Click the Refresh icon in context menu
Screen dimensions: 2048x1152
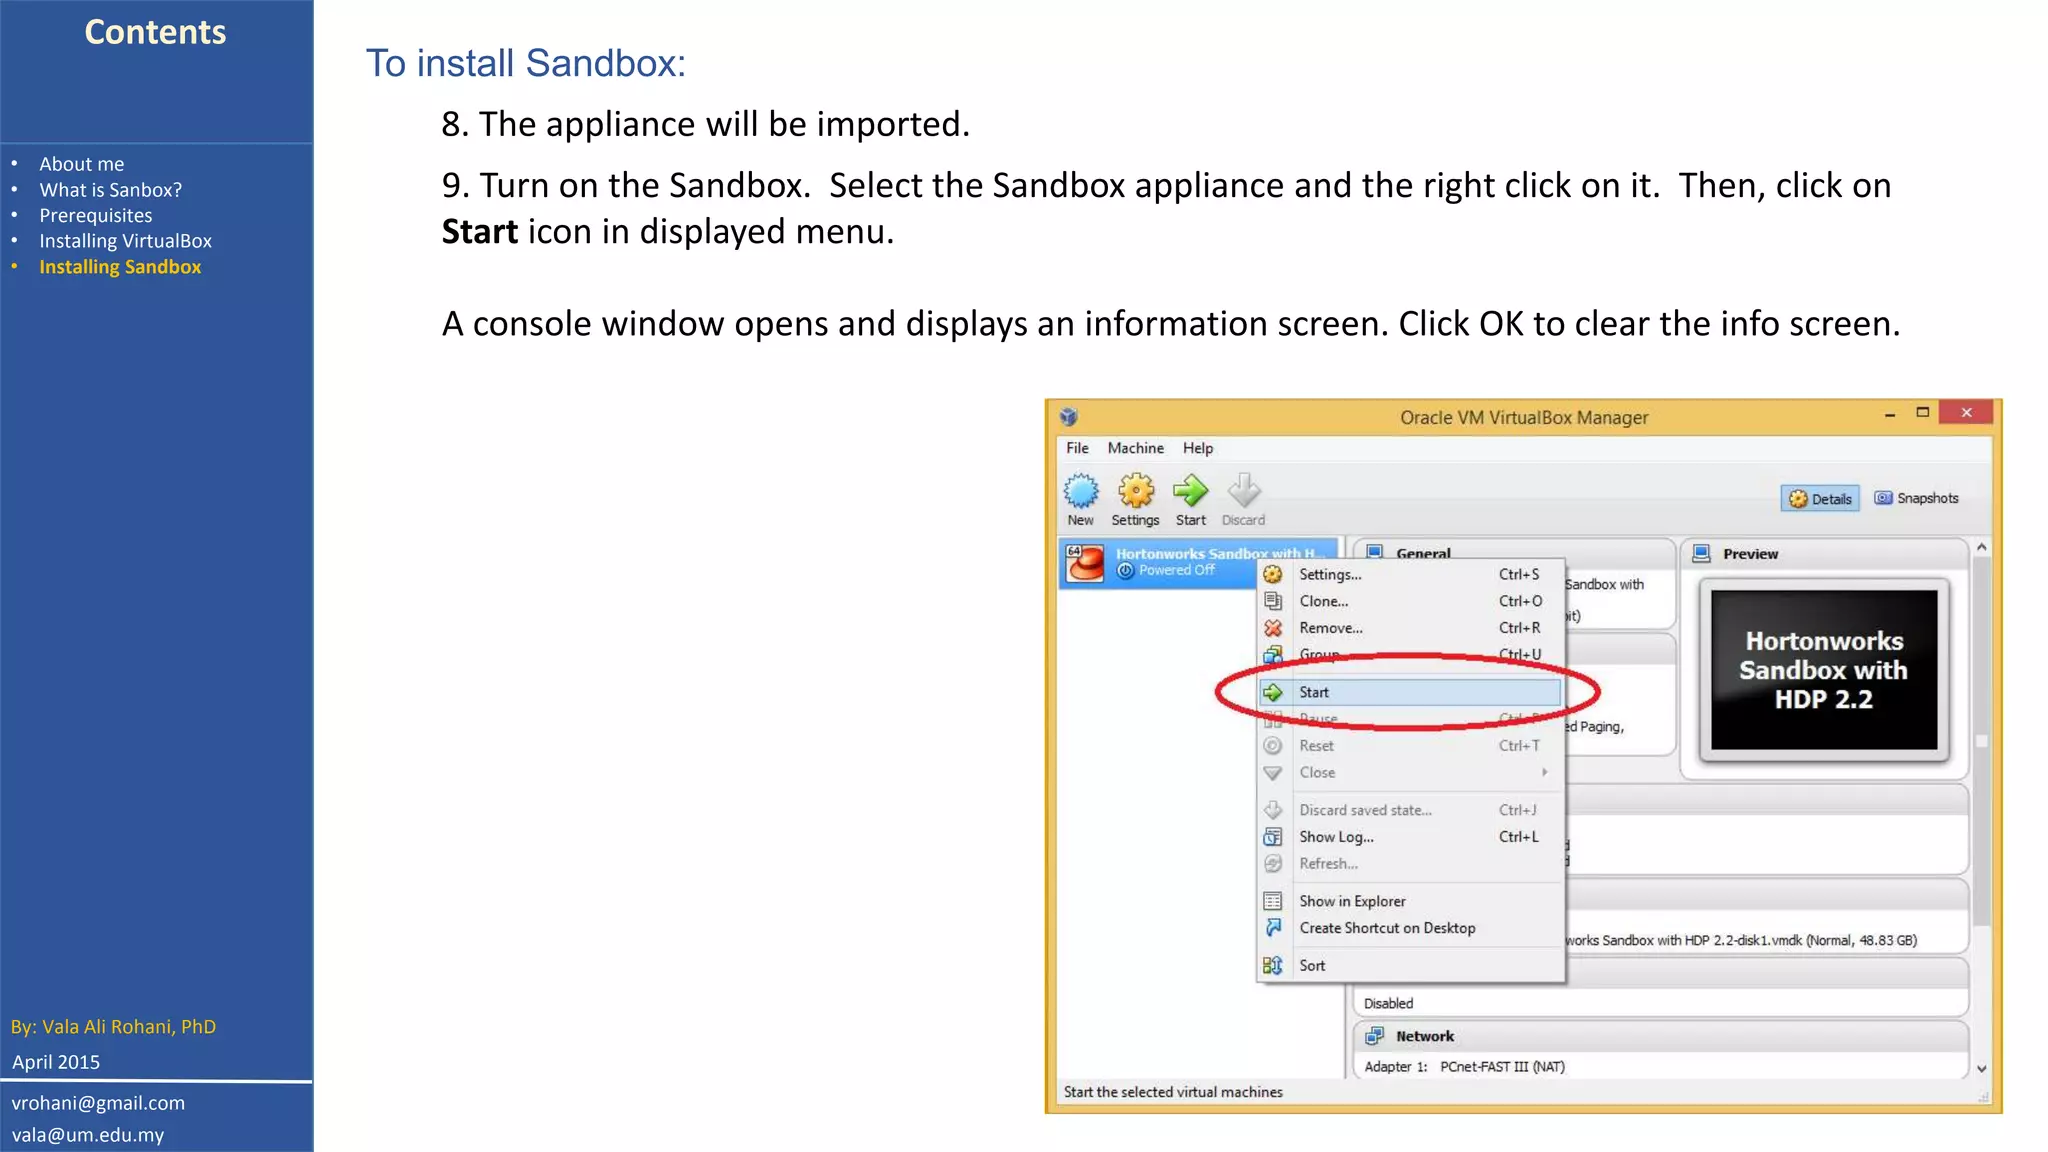point(1272,864)
